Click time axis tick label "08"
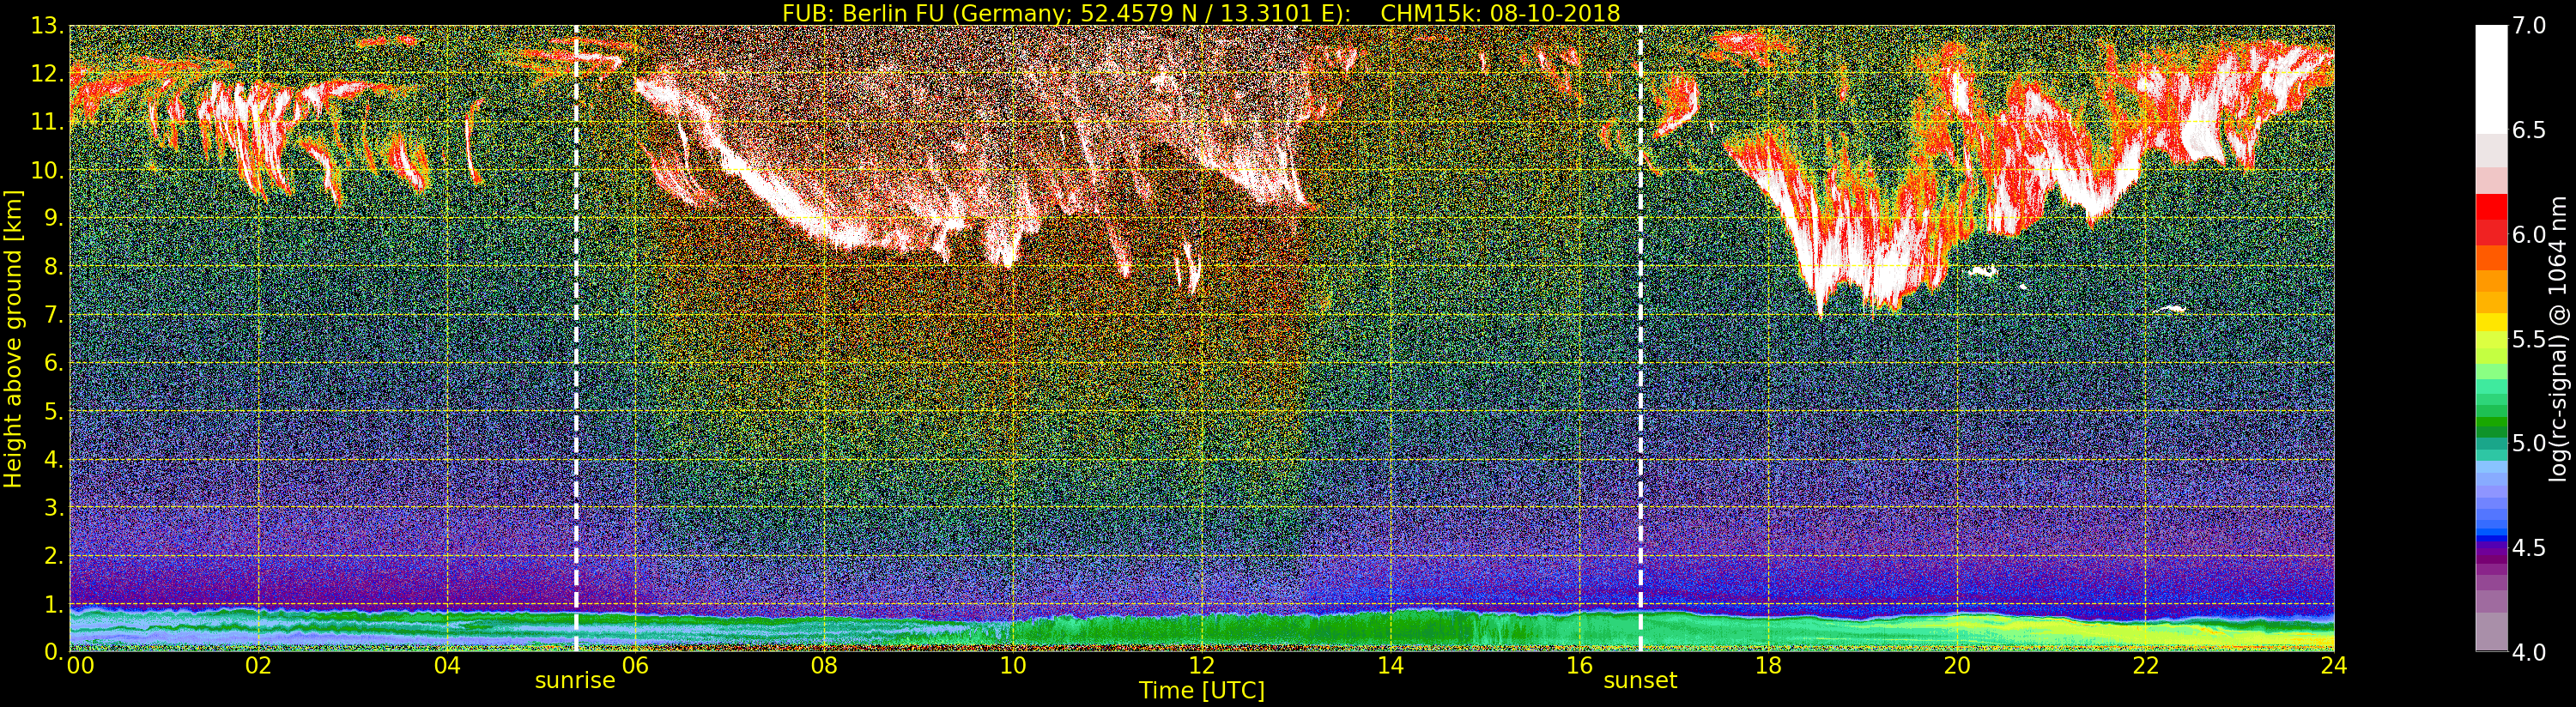Image resolution: width=2576 pixels, height=707 pixels. (825, 665)
